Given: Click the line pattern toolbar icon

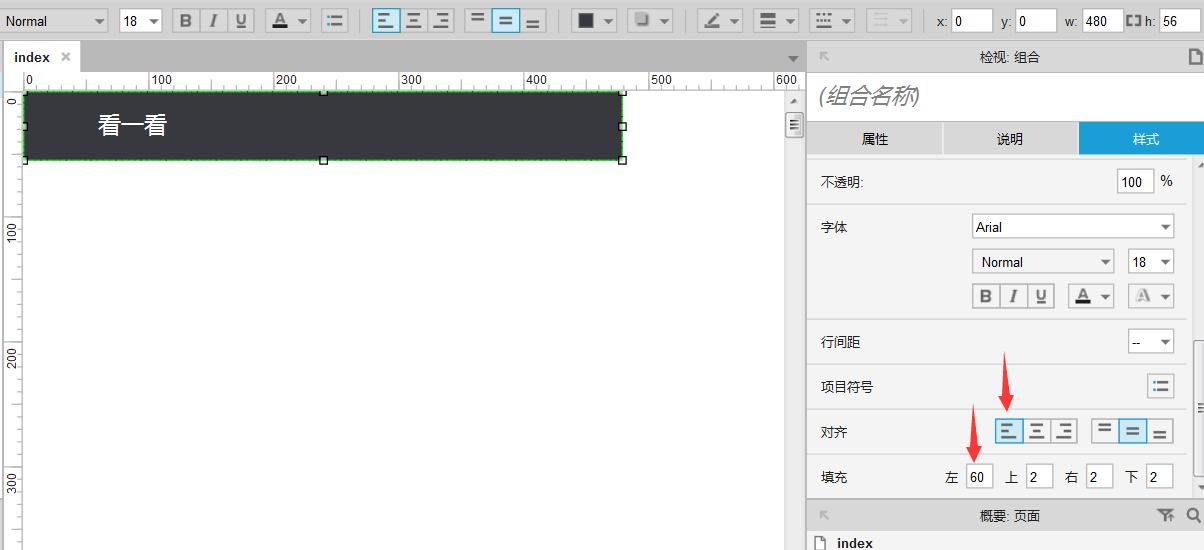Looking at the screenshot, I should 824,21.
